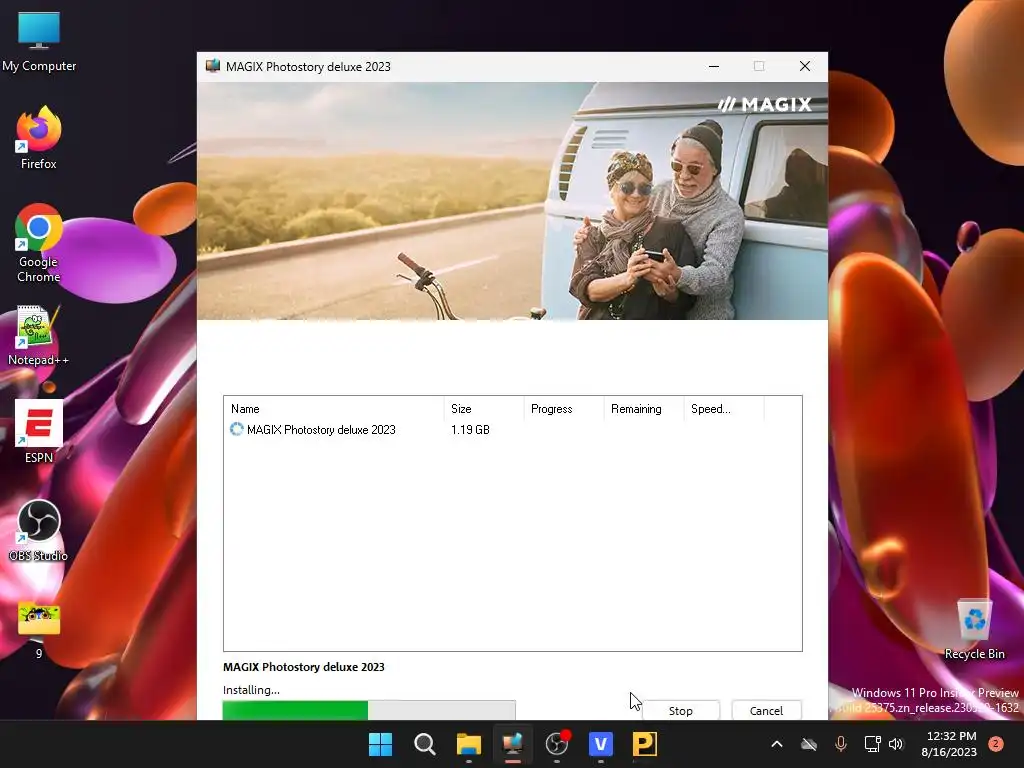Image resolution: width=1024 pixels, height=768 pixels.
Task: Click the 1.19 GB size value
Action: pyautogui.click(x=470, y=430)
